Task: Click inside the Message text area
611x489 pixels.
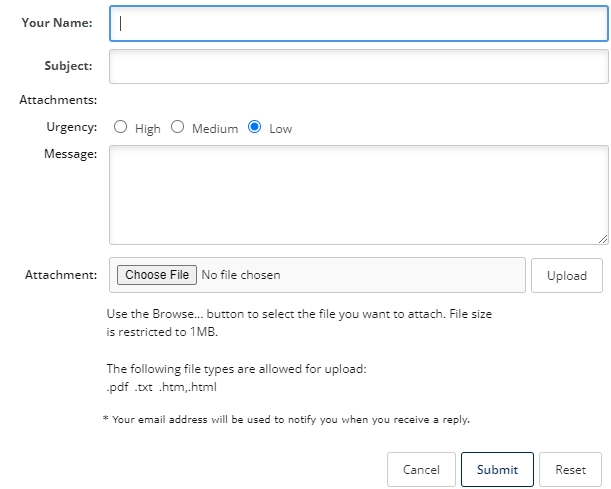Action: (358, 195)
